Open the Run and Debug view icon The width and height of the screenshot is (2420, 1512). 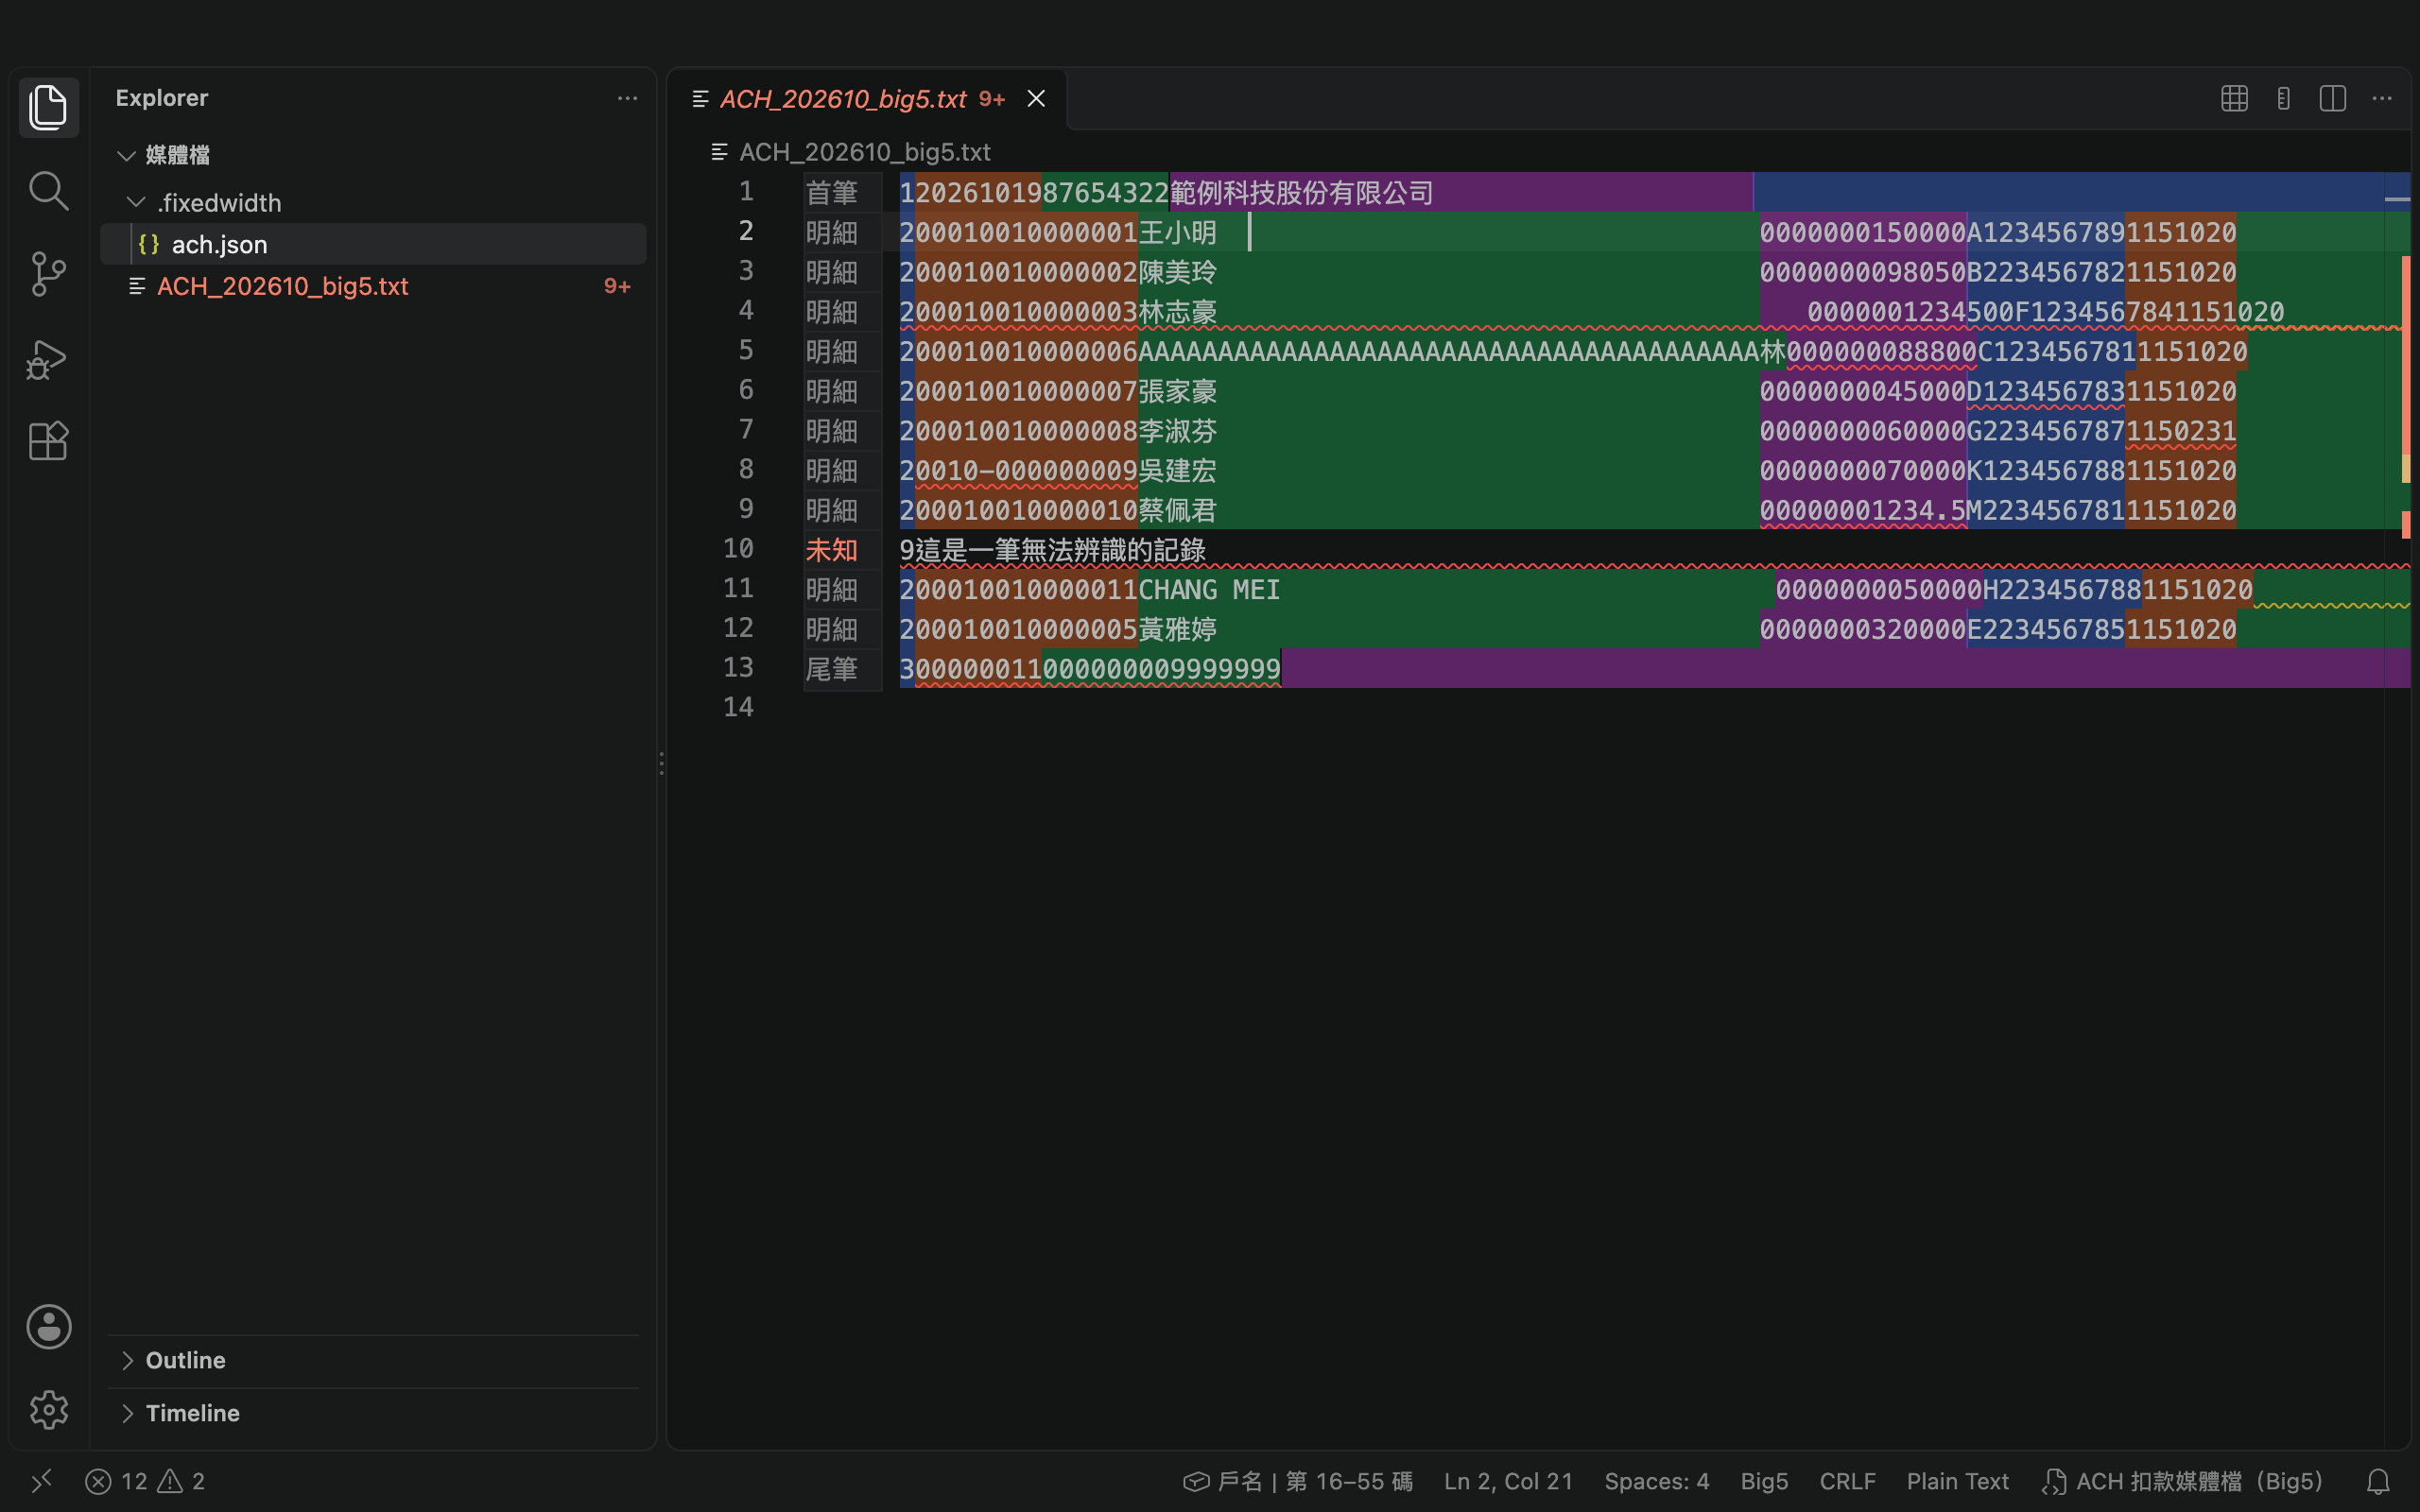[48, 358]
